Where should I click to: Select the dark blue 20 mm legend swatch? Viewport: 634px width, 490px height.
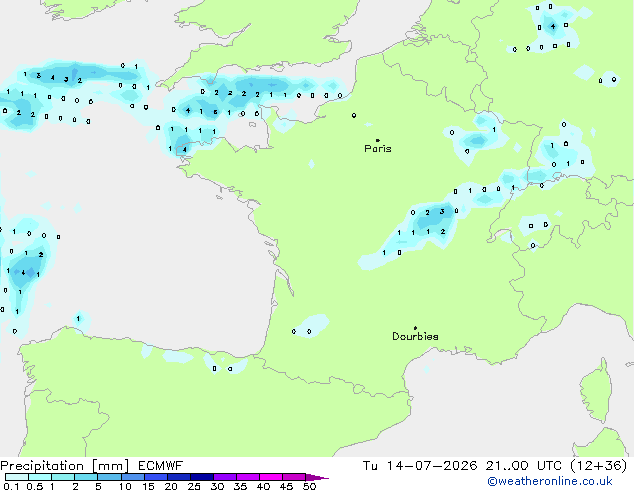pyautogui.click(x=178, y=477)
